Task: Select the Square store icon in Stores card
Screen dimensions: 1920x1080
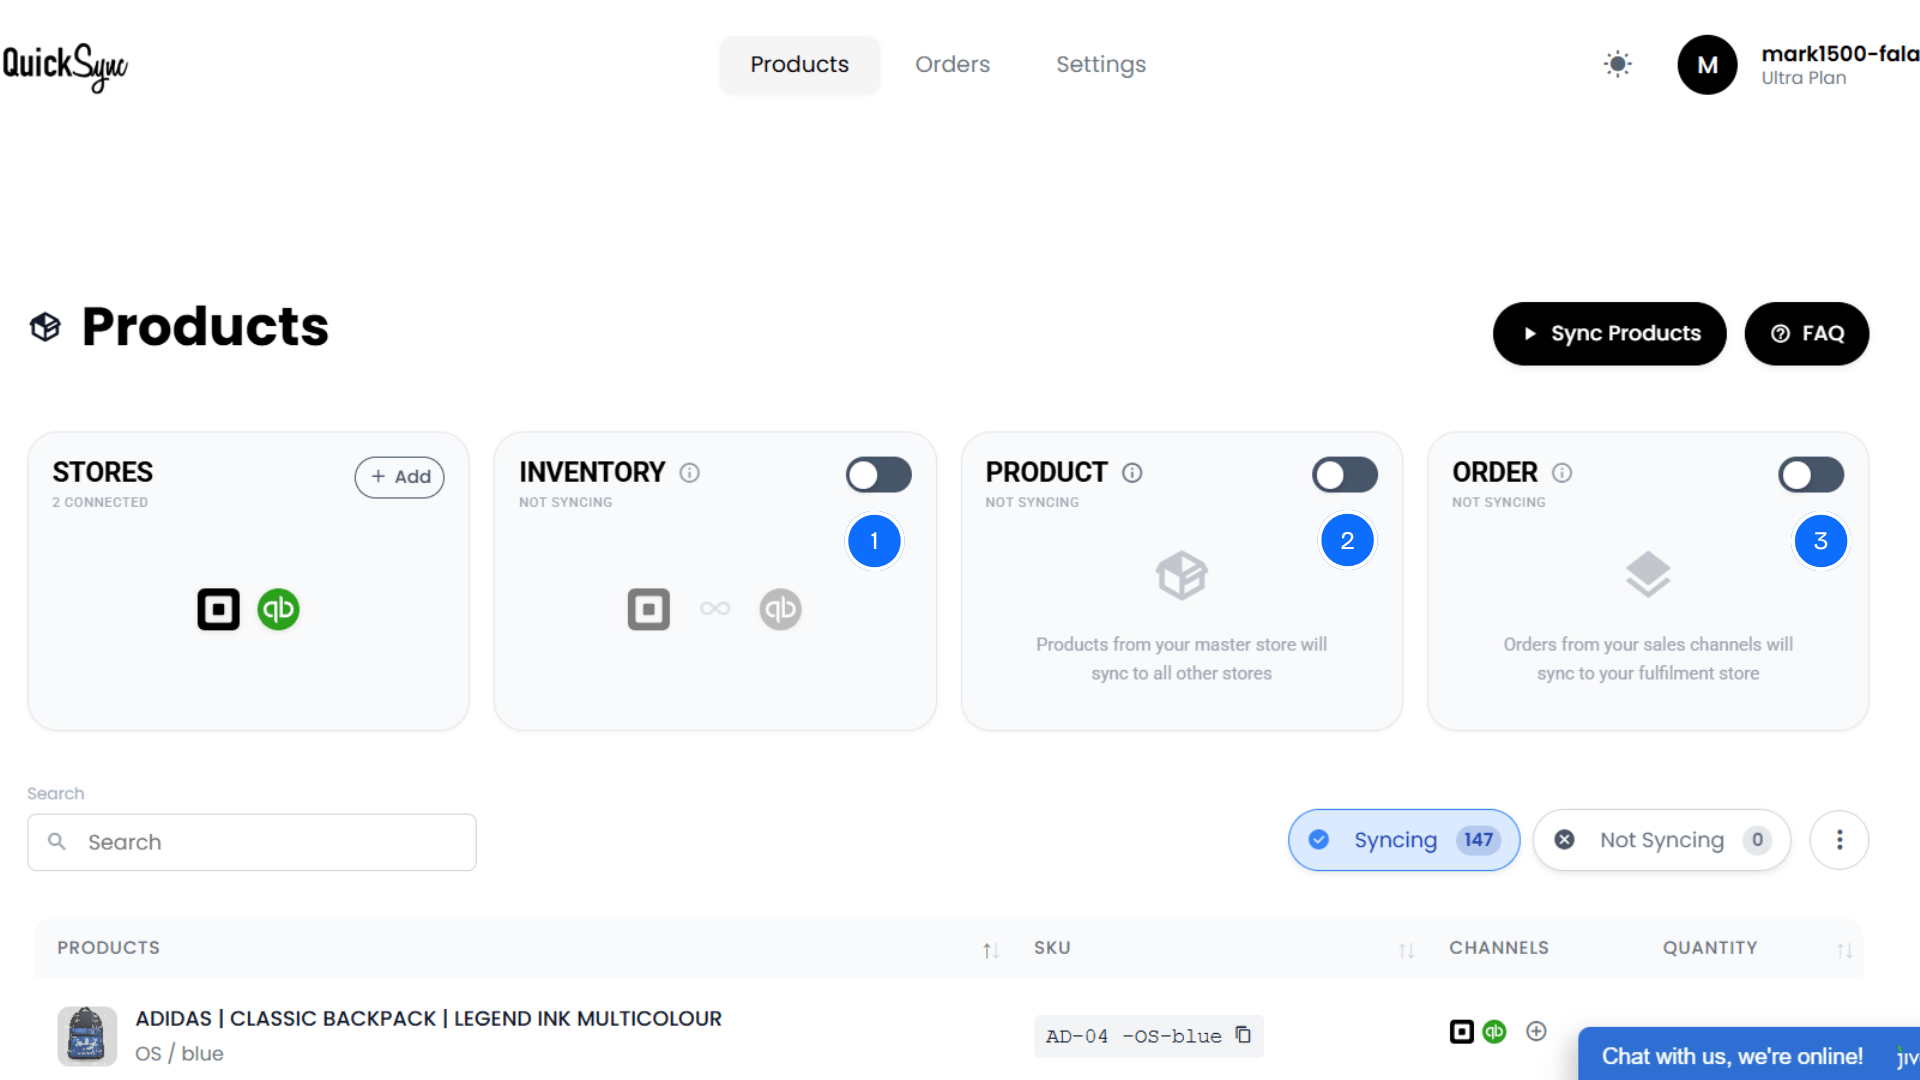Action: (218, 609)
